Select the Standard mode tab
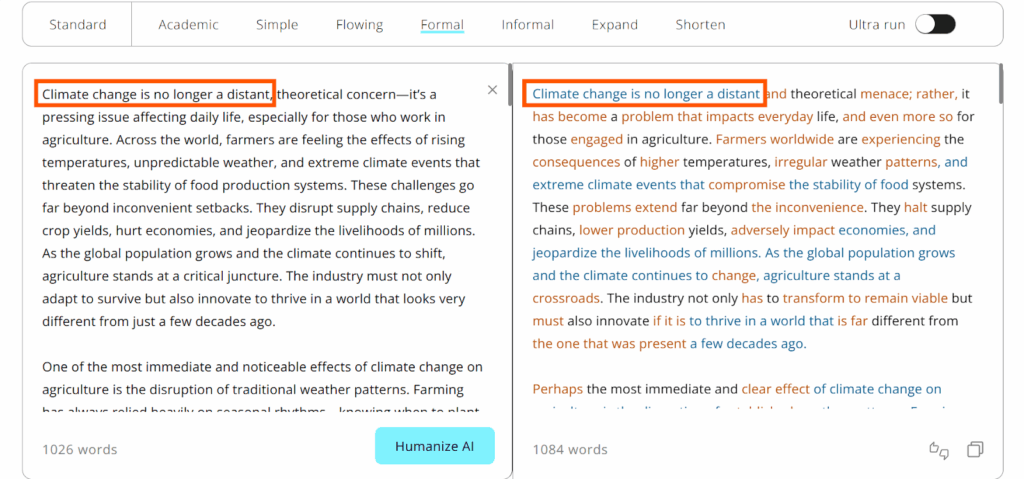This screenshot has width=1024, height=479. click(x=78, y=25)
